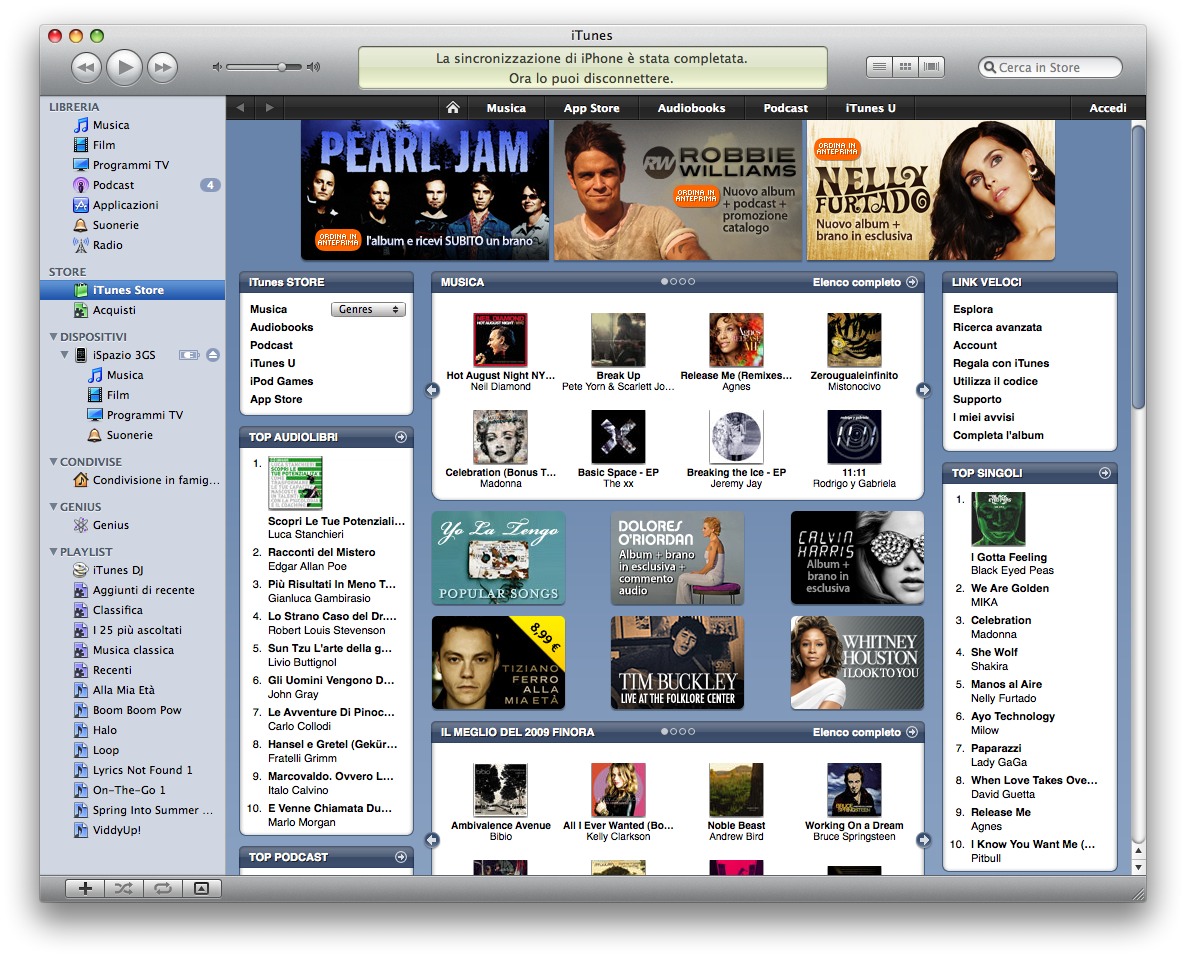The width and height of the screenshot is (1186, 957).
Task: Click the Cerca in Store search field
Action: click(1050, 67)
